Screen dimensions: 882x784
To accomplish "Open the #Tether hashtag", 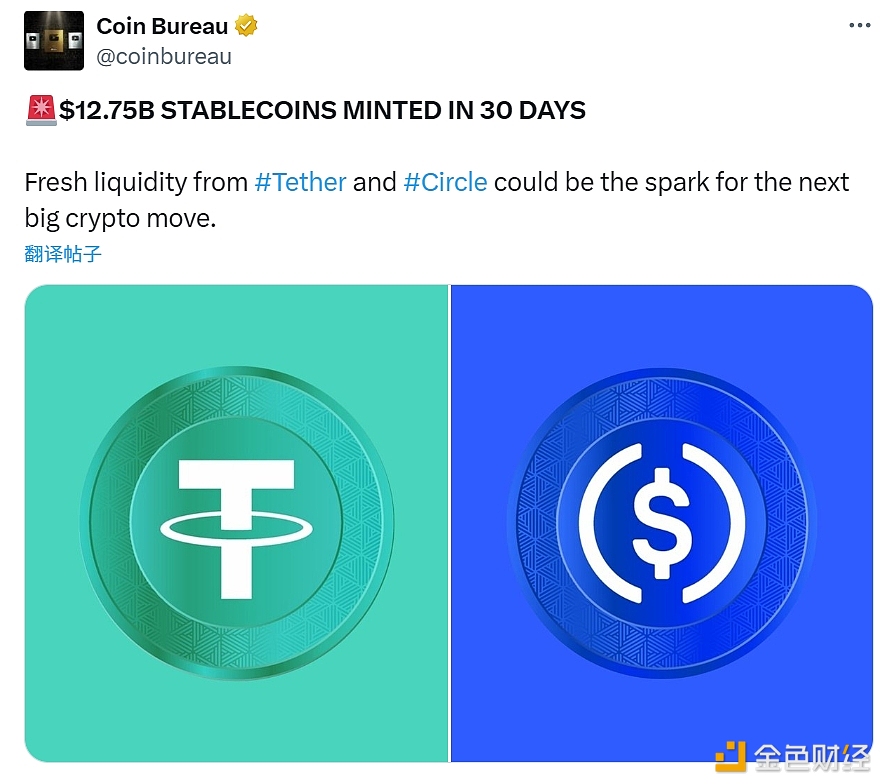I will coord(301,182).
